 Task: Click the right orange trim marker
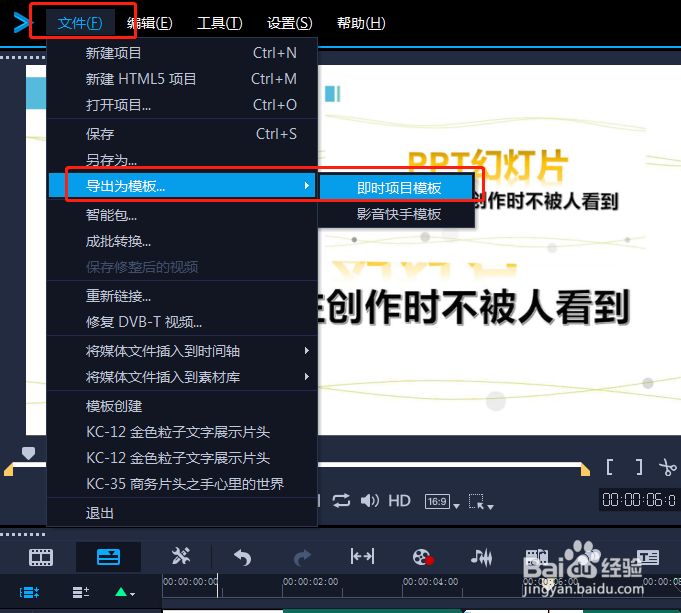pyautogui.click(x=585, y=470)
